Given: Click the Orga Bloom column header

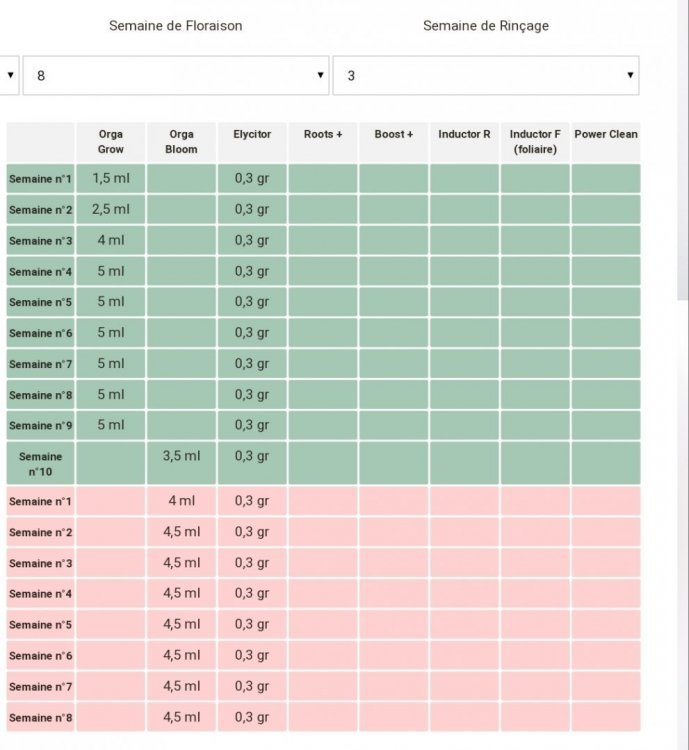Looking at the screenshot, I should pyautogui.click(x=181, y=142).
